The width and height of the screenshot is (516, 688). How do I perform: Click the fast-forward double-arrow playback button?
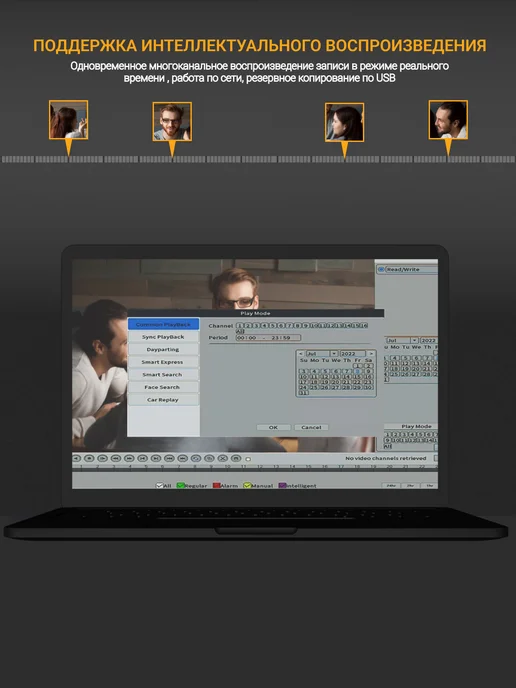[x=129, y=458]
